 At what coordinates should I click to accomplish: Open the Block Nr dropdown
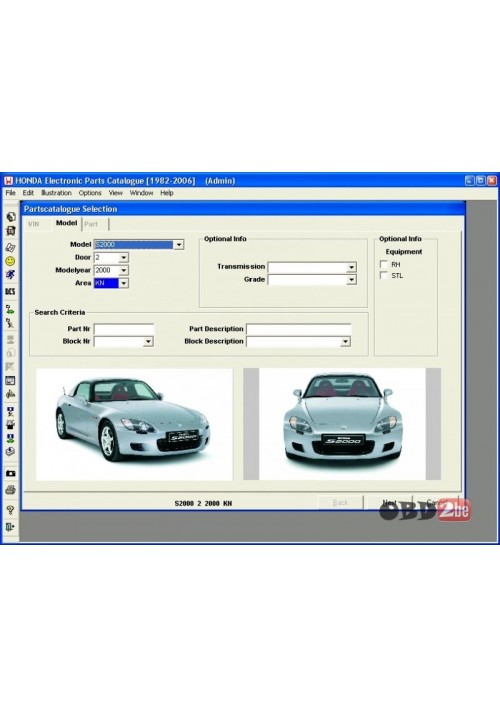click(x=148, y=341)
